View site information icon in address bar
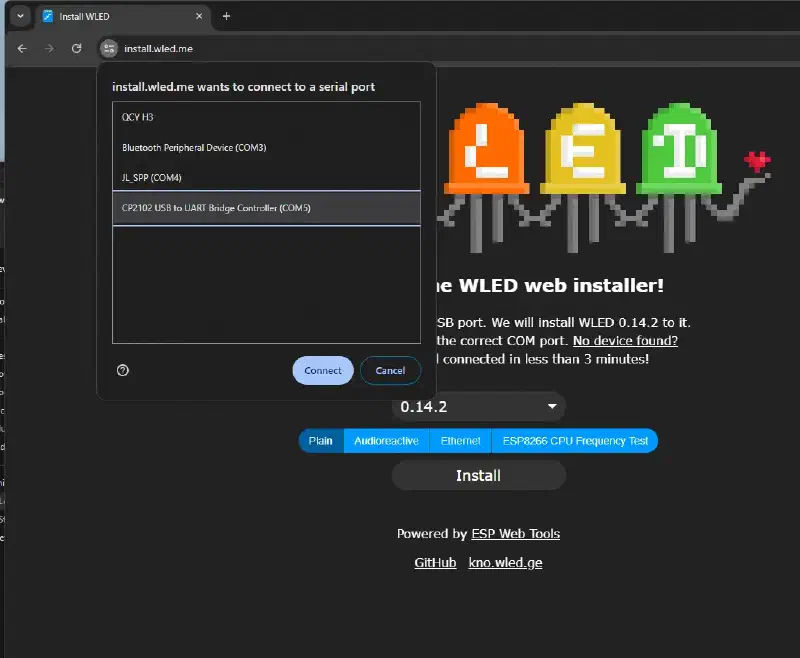This screenshot has height=658, width=800. (109, 48)
